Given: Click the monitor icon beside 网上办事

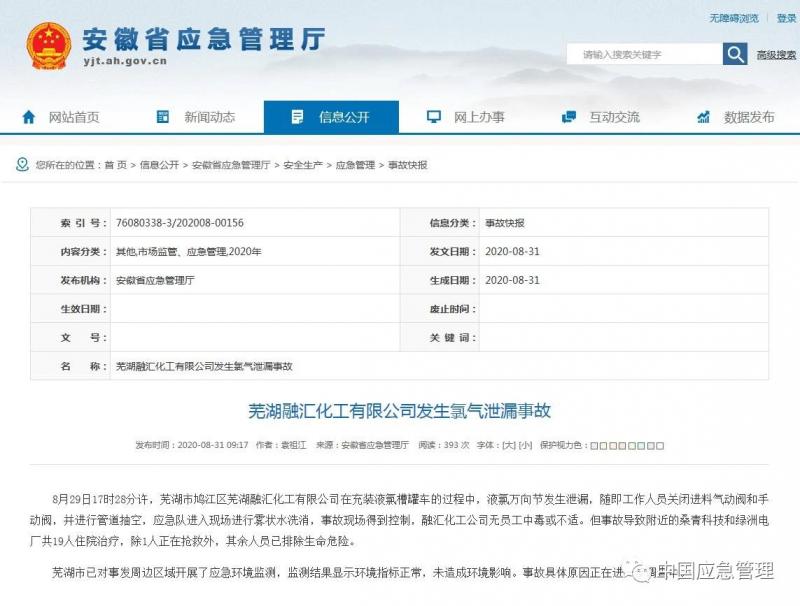Looking at the screenshot, I should point(434,117).
